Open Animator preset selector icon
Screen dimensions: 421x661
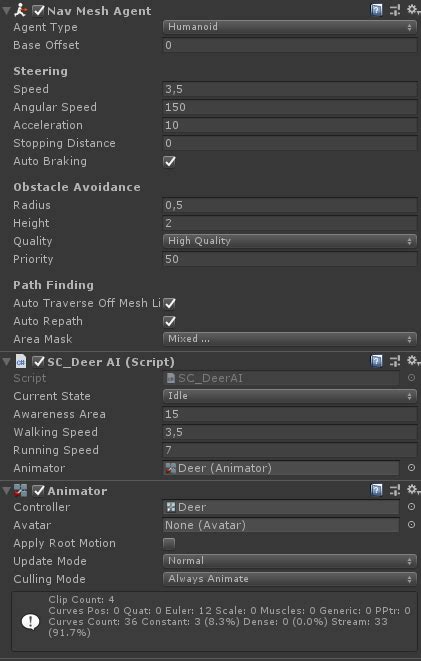point(395,490)
